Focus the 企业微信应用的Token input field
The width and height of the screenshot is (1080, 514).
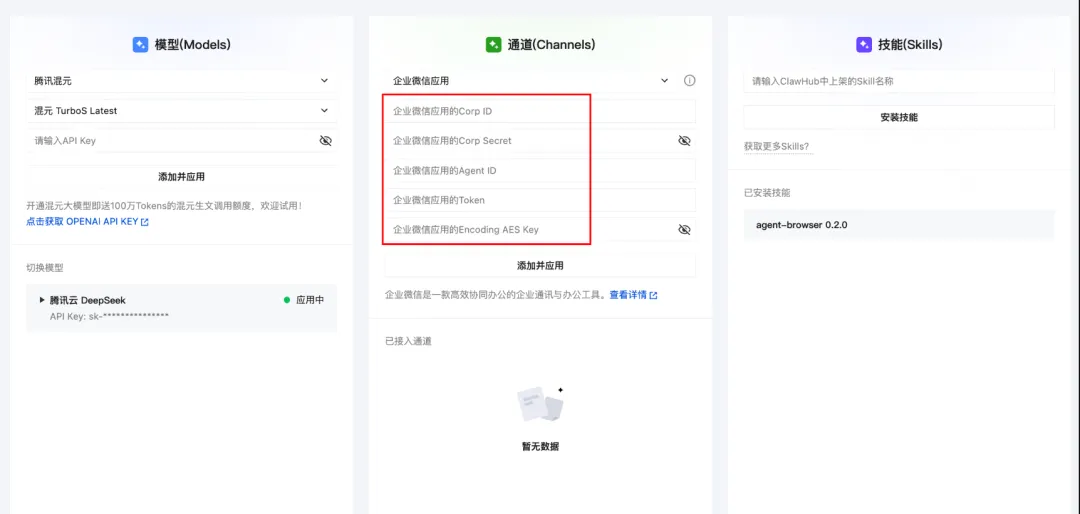coord(540,200)
